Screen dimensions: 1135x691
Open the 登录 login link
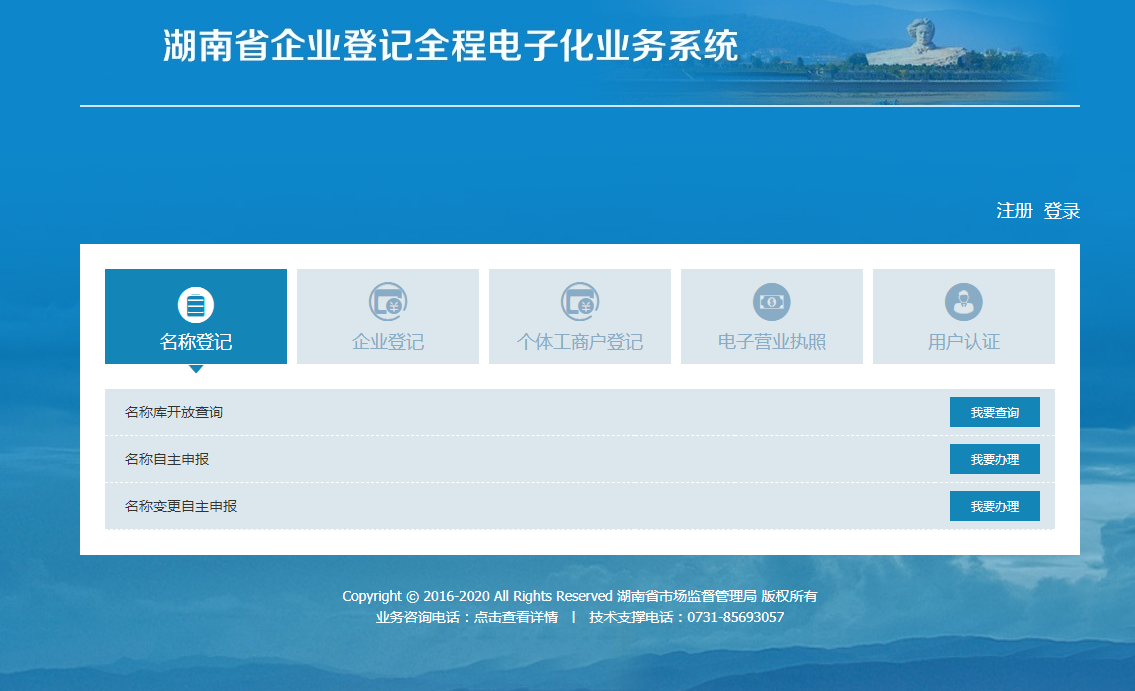[x=1062, y=211]
